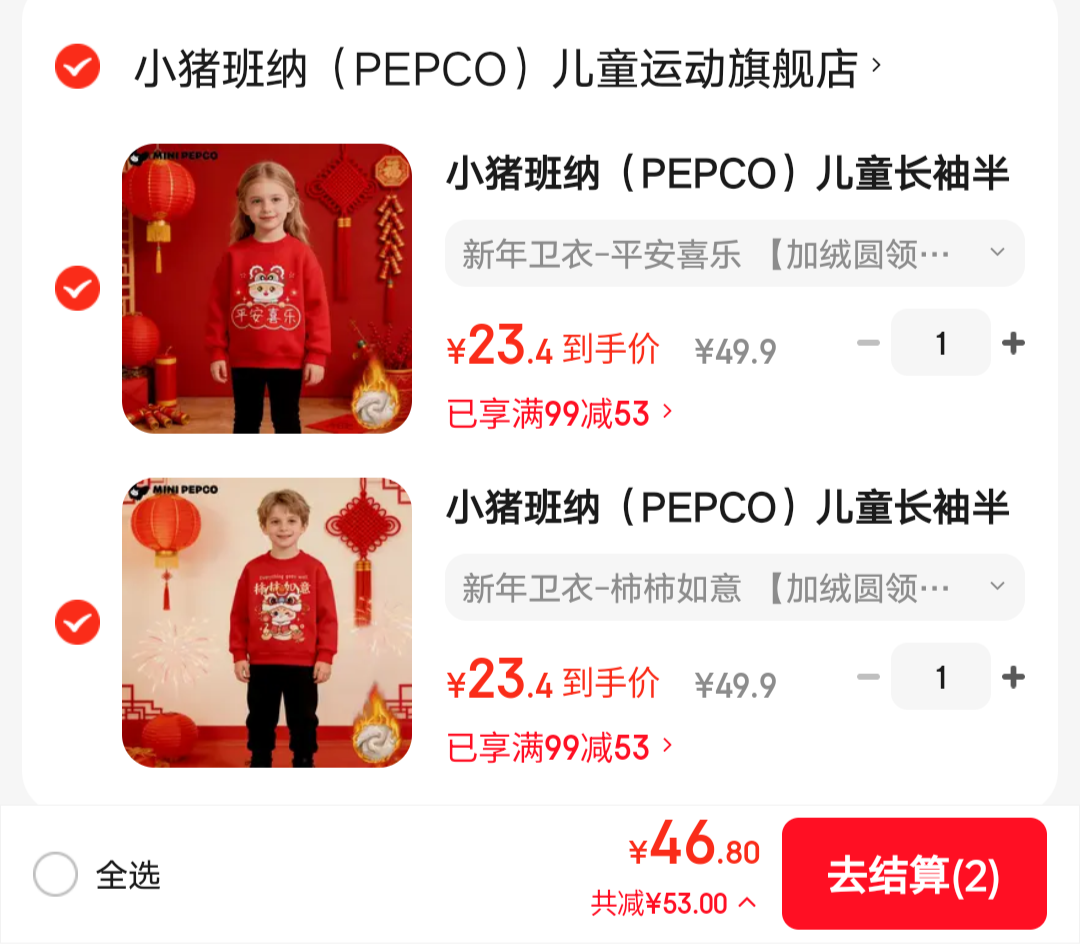Image resolution: width=1080 pixels, height=946 pixels.
Task: Decrease quantity of 平安喜乐 sweatshirt with minus
Action: tap(868, 342)
